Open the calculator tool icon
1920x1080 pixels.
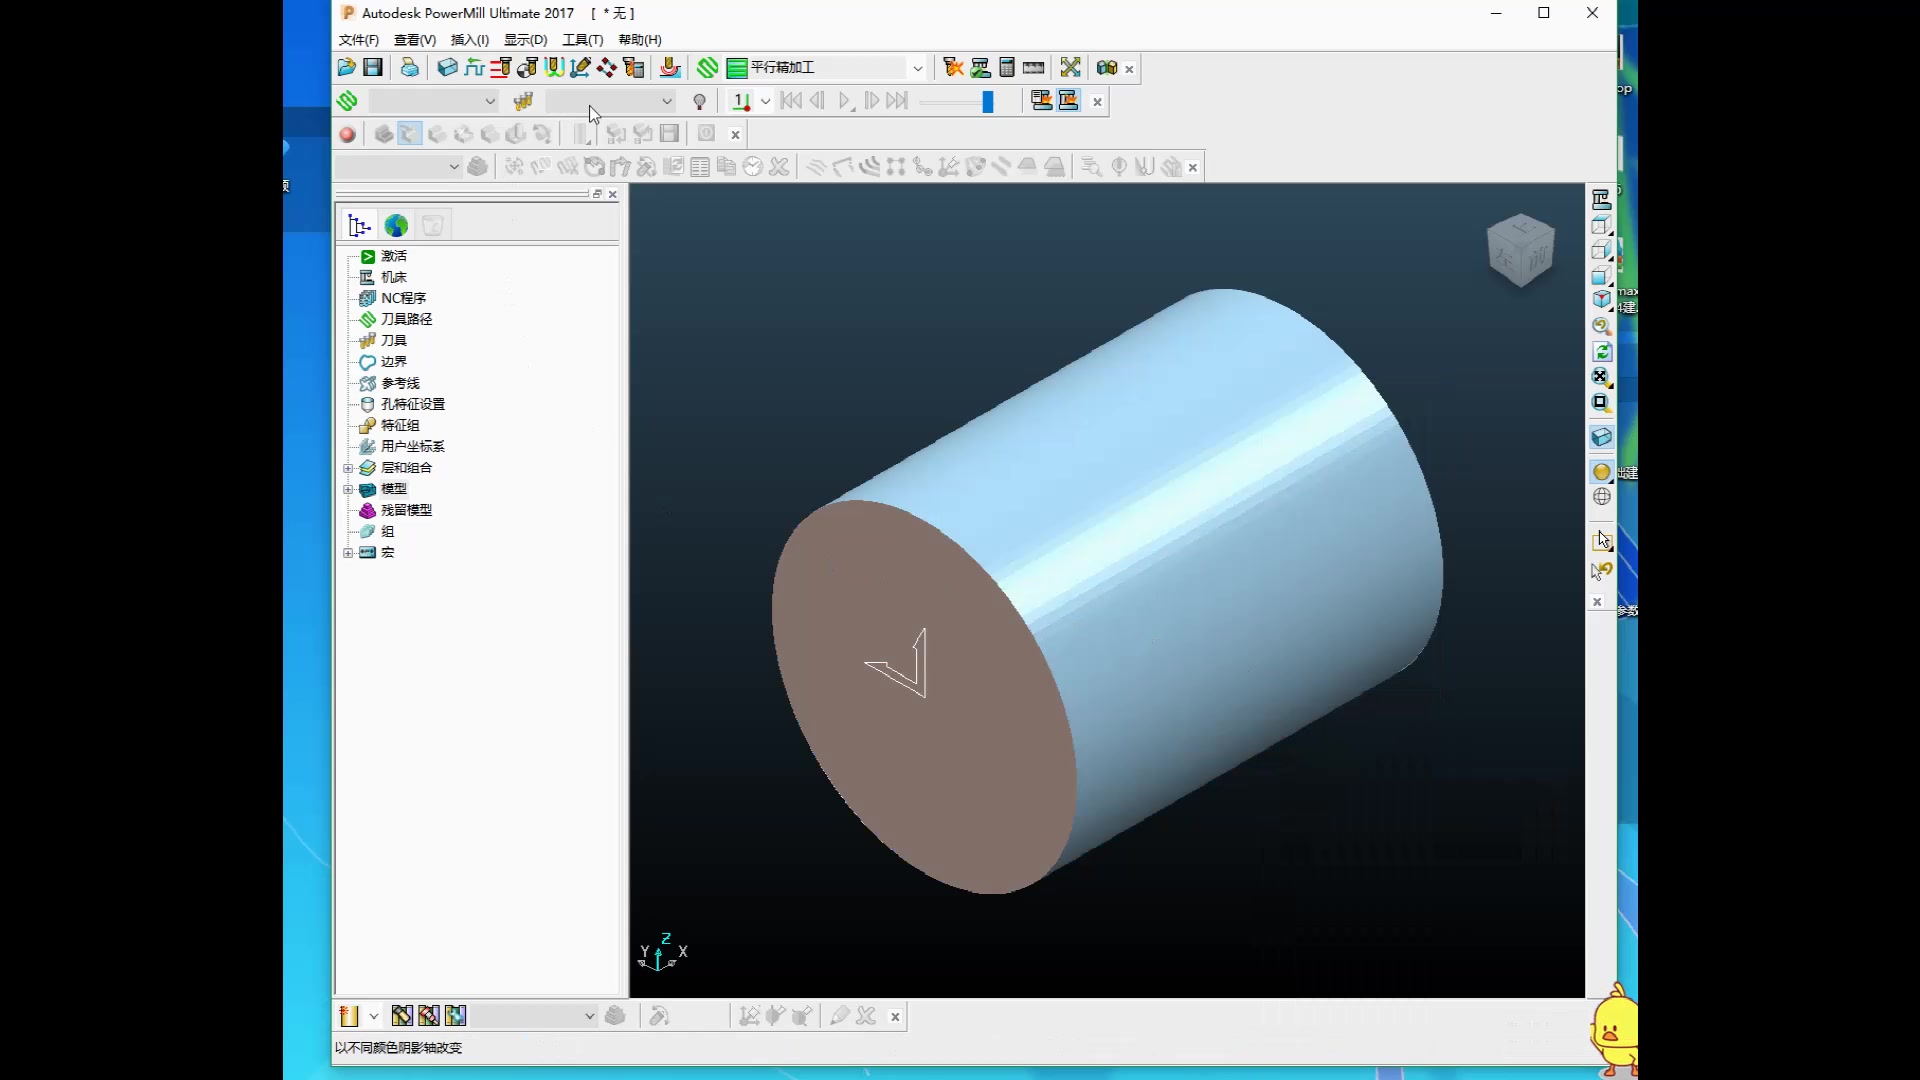1007,67
